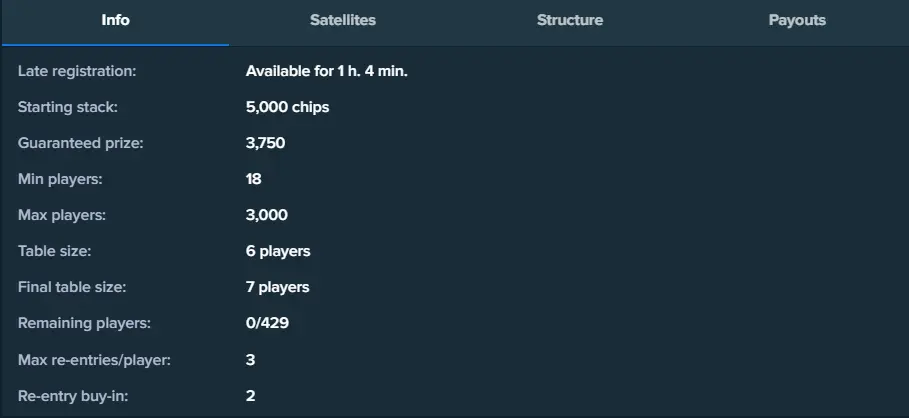Click the 0/429 remaining players value
The image size is (909, 418).
[267, 323]
